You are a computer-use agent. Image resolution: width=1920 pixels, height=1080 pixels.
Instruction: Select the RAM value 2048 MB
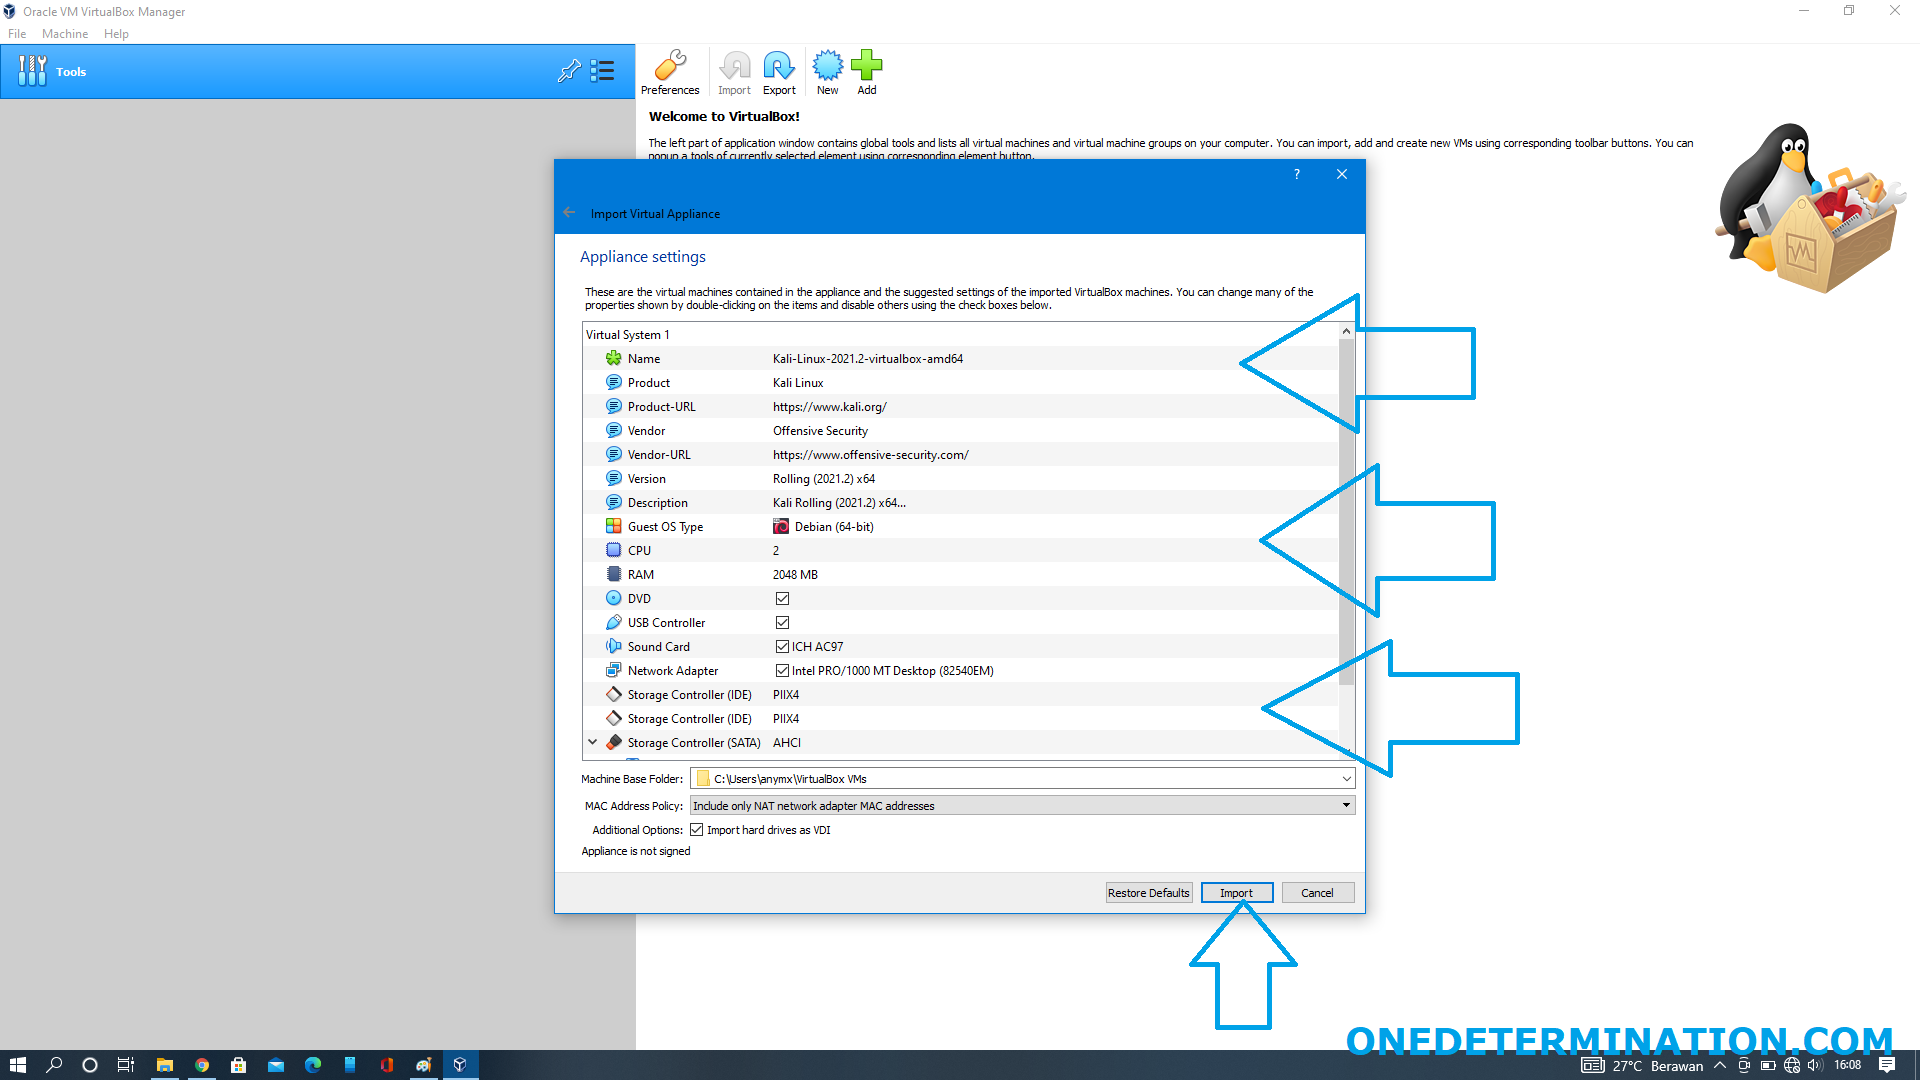pyautogui.click(x=795, y=574)
